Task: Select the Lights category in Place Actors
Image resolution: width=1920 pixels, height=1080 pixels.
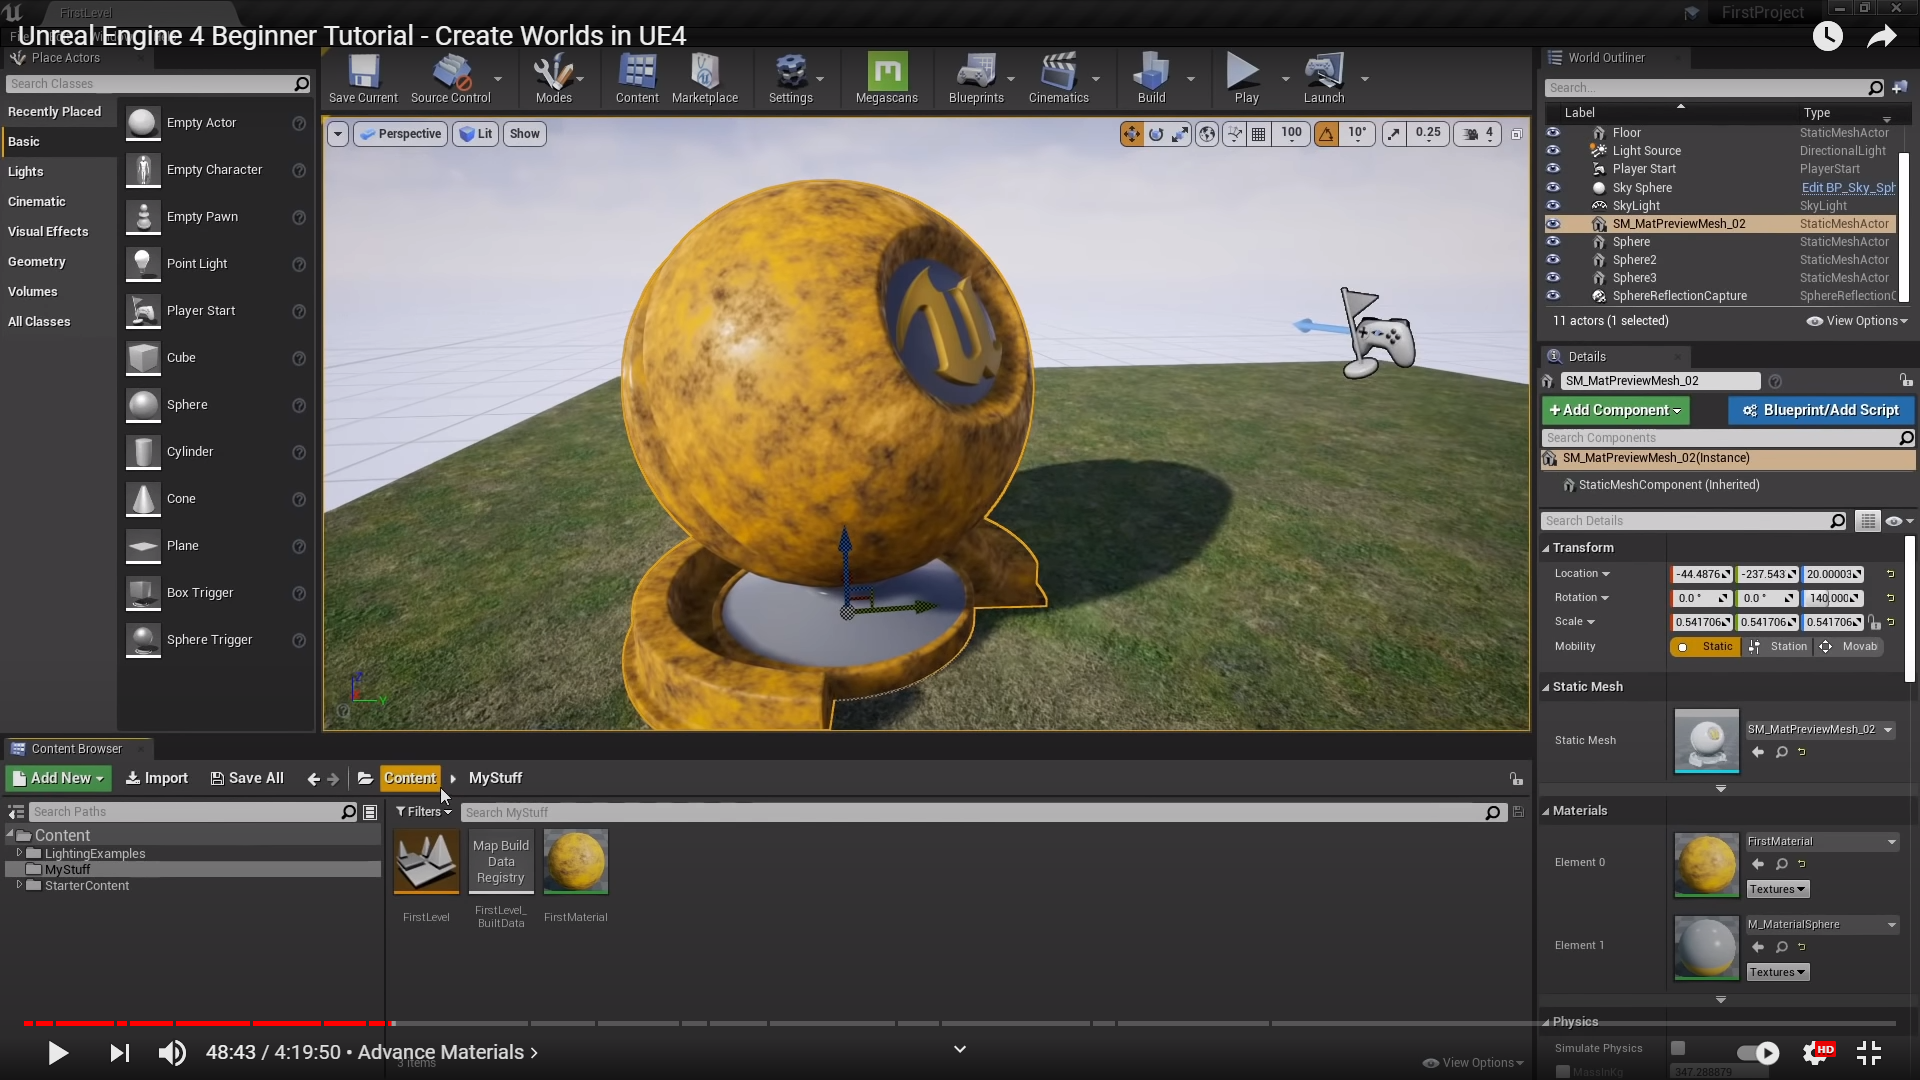Action: click(x=26, y=171)
